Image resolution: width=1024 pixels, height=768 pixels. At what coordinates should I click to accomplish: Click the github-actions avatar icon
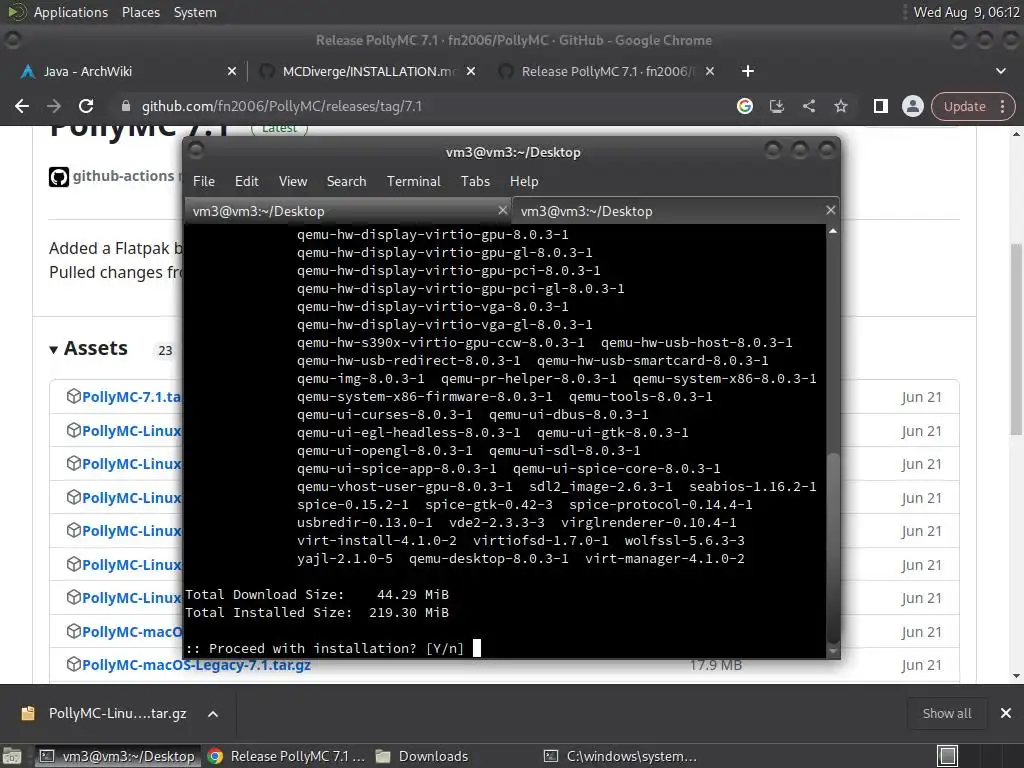click(x=59, y=176)
